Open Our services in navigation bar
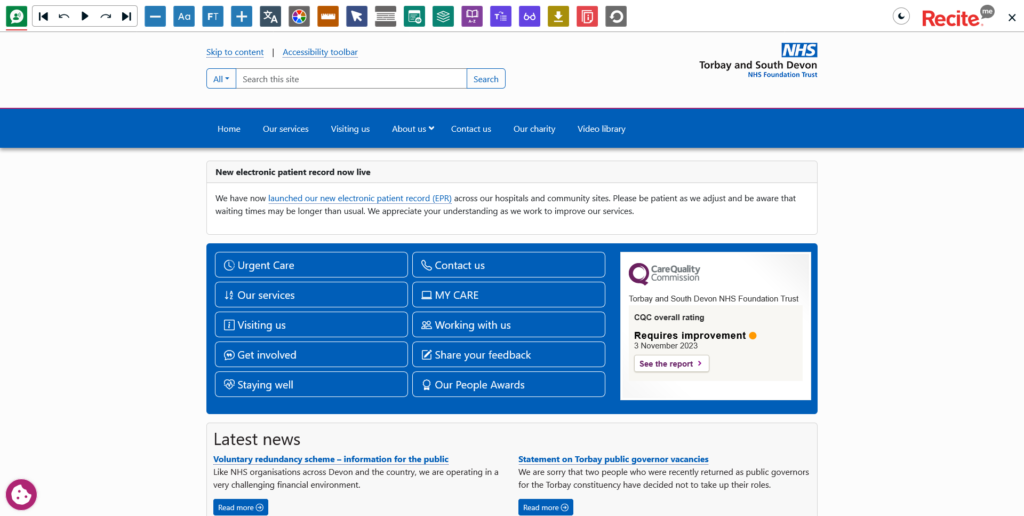The height and width of the screenshot is (516, 1024). tap(285, 129)
